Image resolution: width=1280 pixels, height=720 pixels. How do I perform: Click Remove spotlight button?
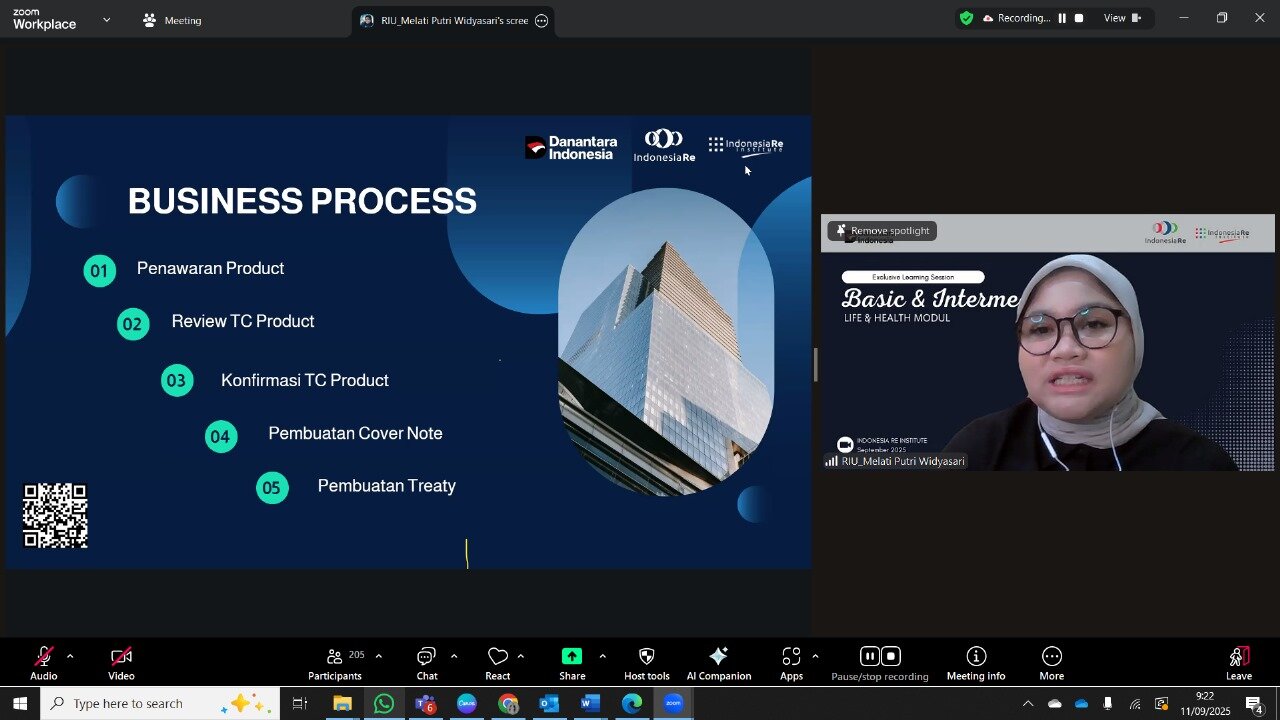tap(882, 231)
